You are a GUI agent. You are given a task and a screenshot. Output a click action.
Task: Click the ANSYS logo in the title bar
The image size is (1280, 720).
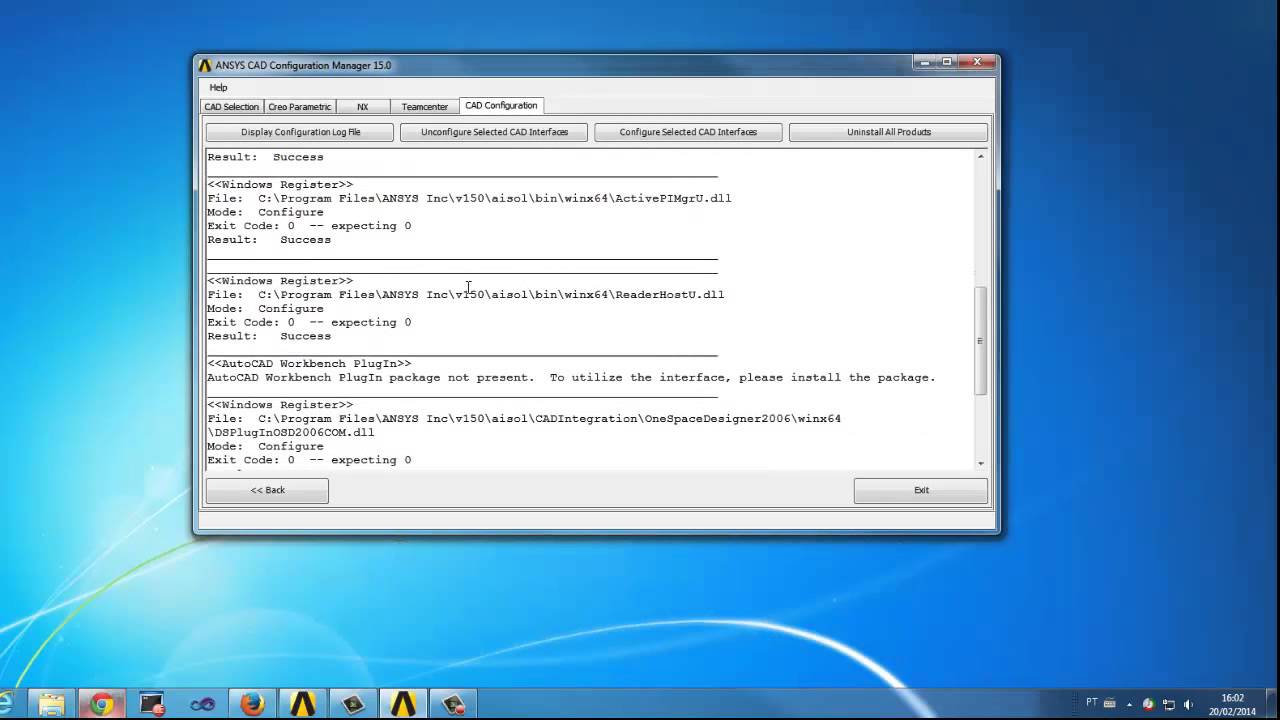pyautogui.click(x=205, y=66)
